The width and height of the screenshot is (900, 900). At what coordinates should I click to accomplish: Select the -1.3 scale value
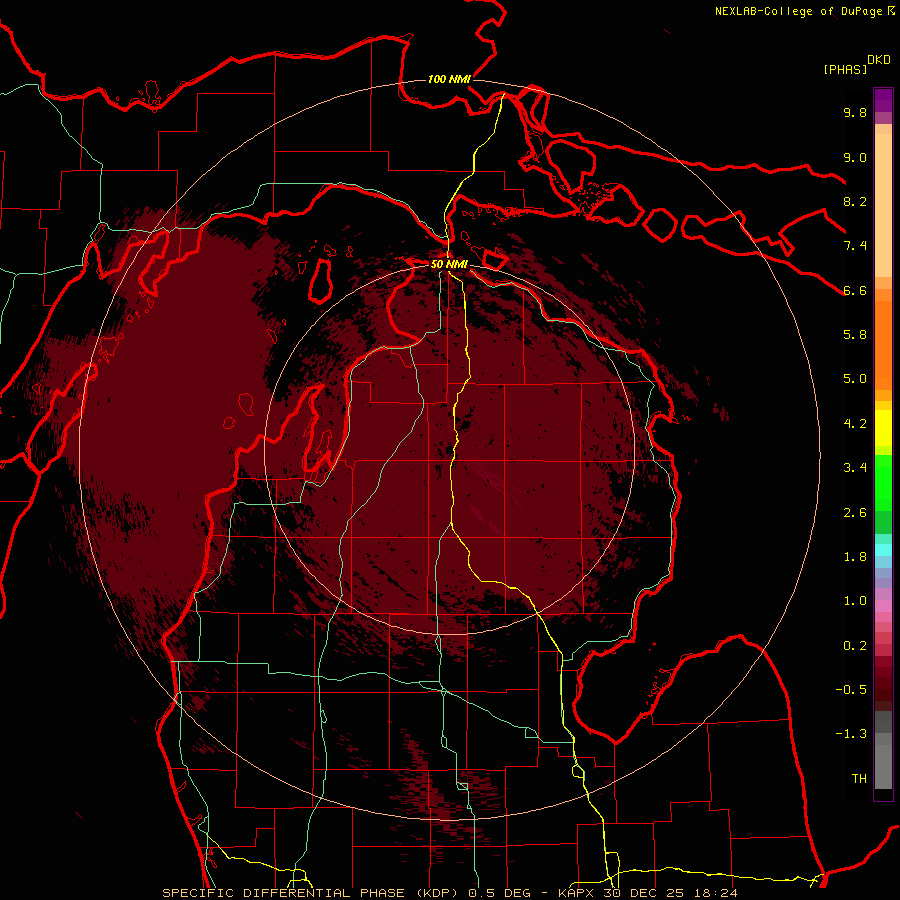pos(851,734)
